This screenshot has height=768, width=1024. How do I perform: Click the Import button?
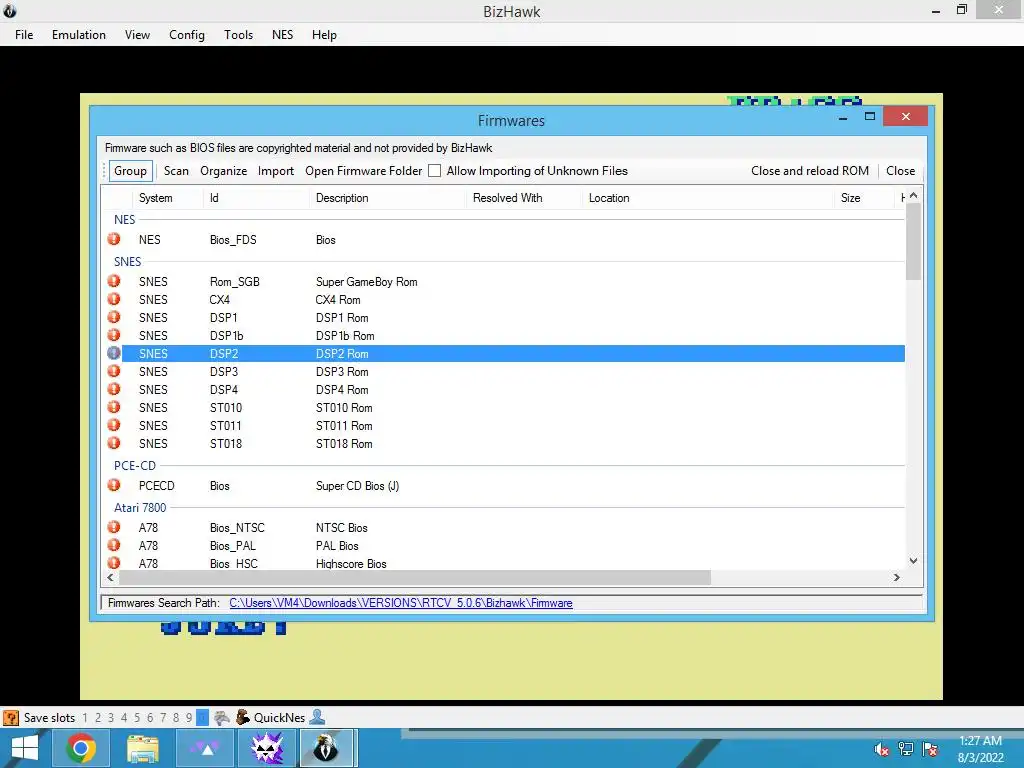pos(276,170)
